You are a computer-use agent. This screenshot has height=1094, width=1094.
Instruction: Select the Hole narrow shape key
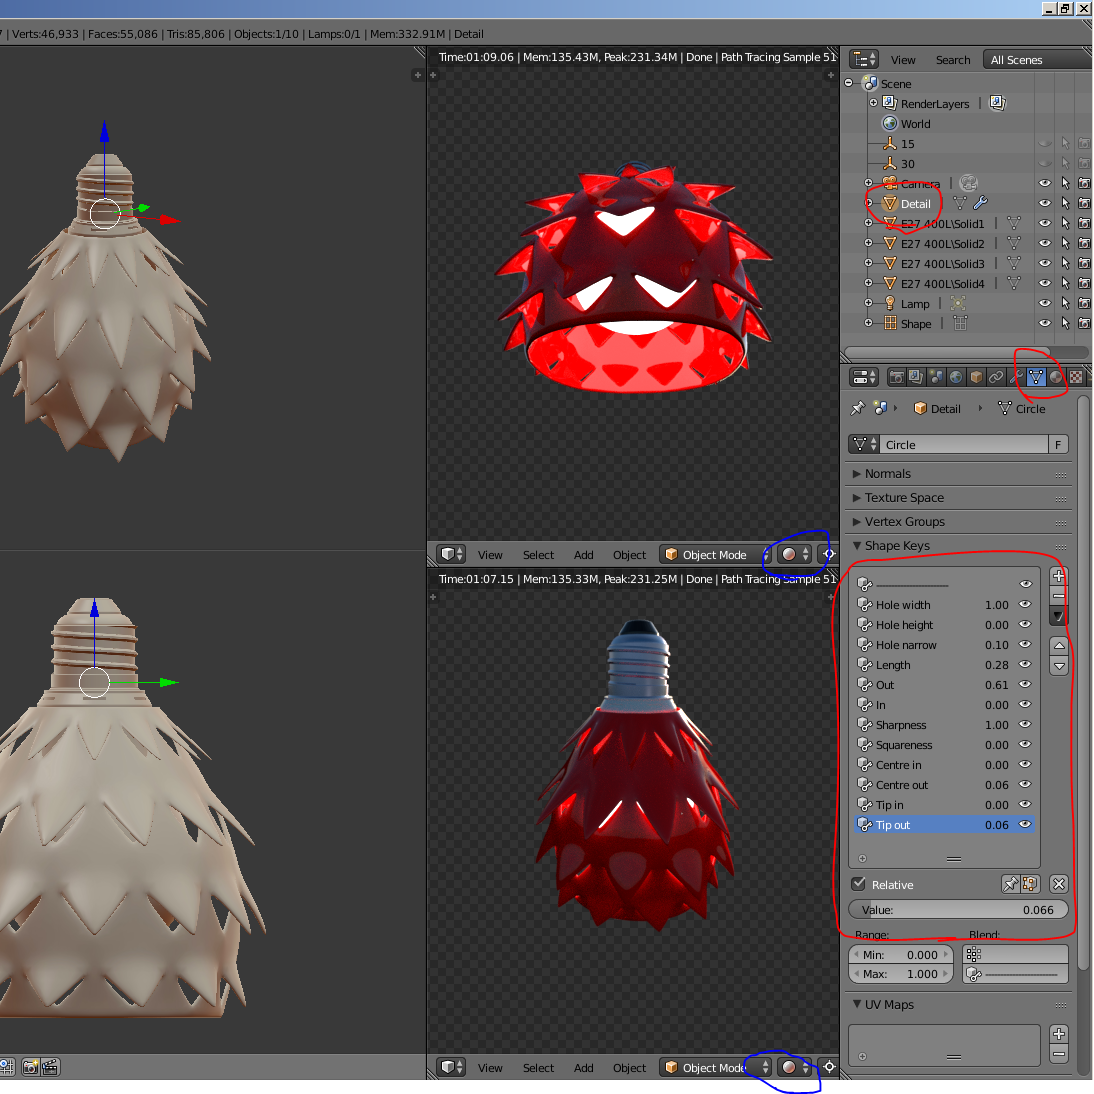point(906,645)
